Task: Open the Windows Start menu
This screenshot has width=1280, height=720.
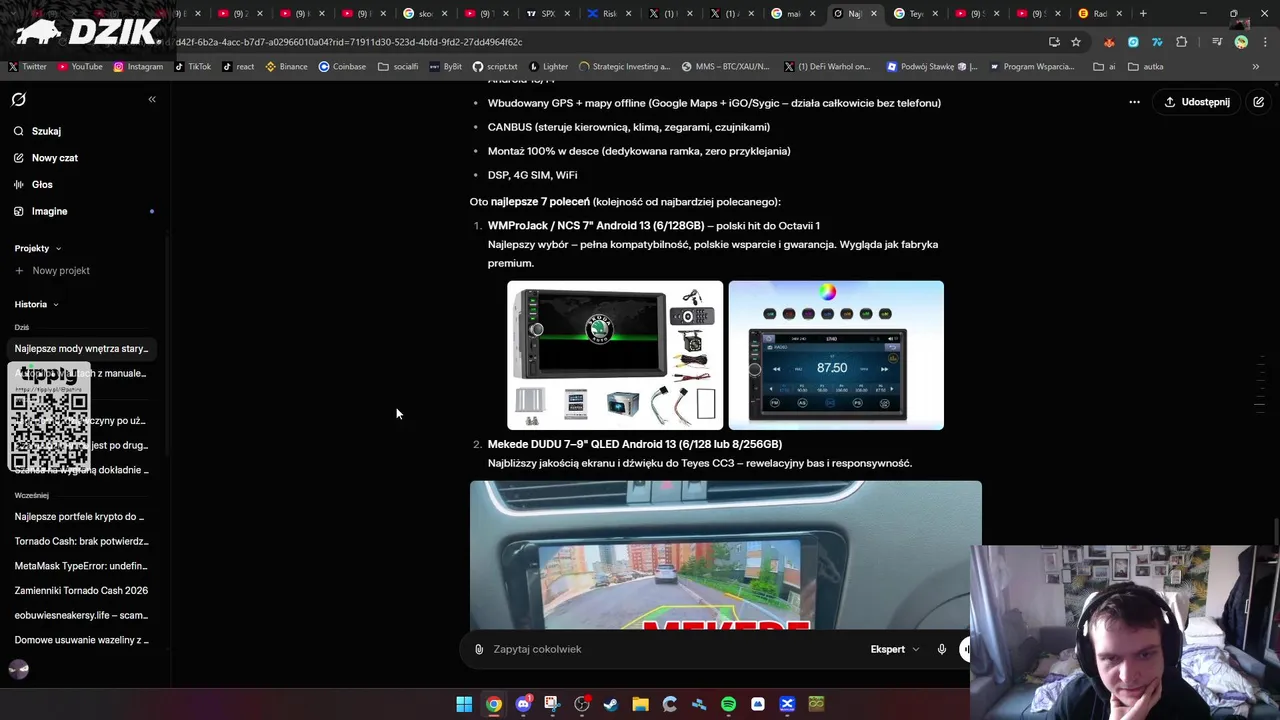Action: coord(464,704)
